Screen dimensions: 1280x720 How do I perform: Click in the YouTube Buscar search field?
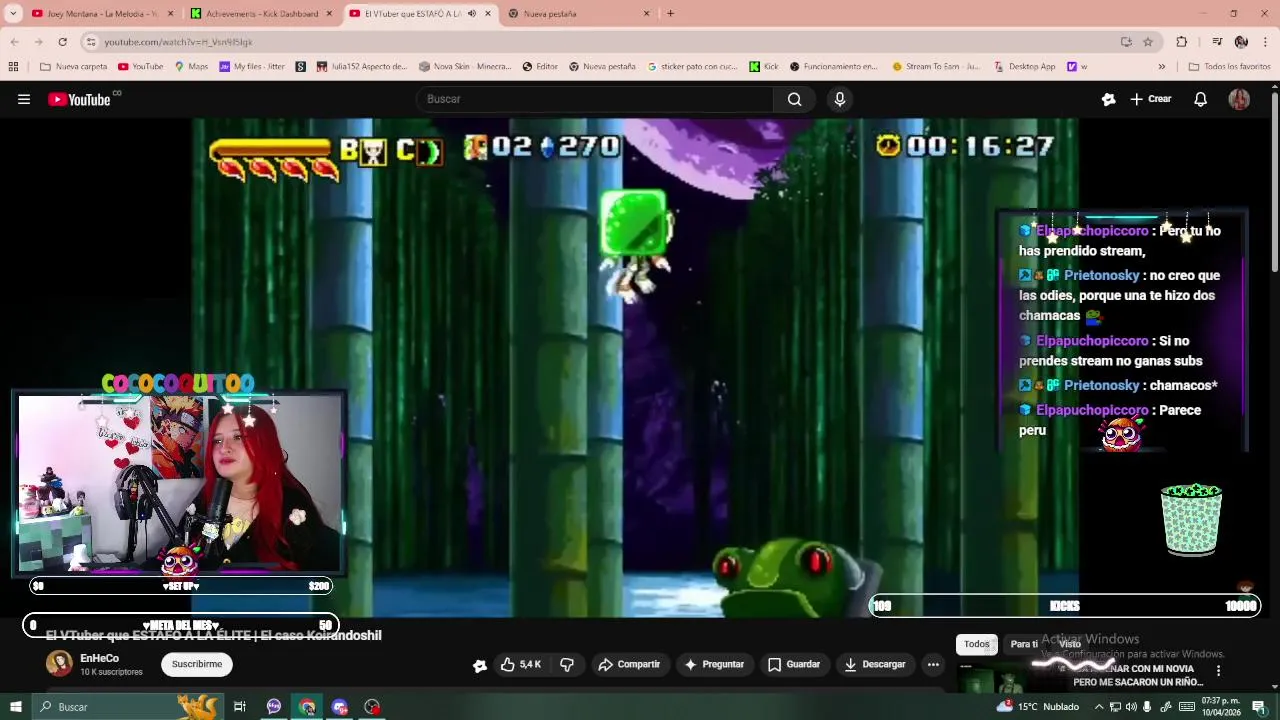595,99
